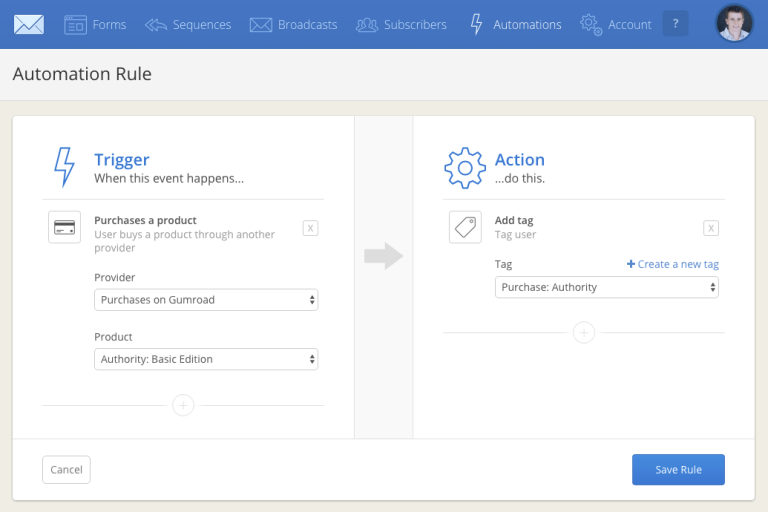Remove the Purchases a product trigger

tap(310, 228)
